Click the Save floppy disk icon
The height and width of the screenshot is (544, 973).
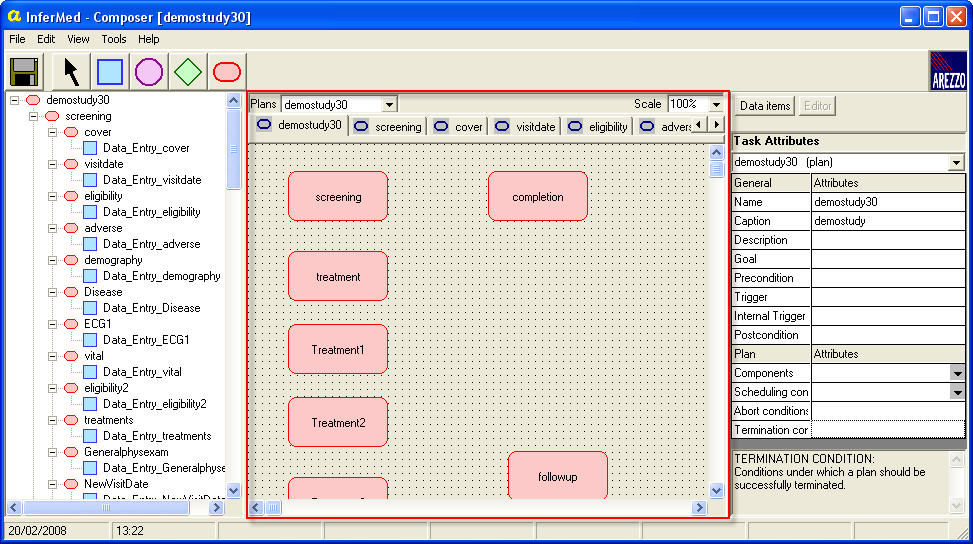point(24,72)
